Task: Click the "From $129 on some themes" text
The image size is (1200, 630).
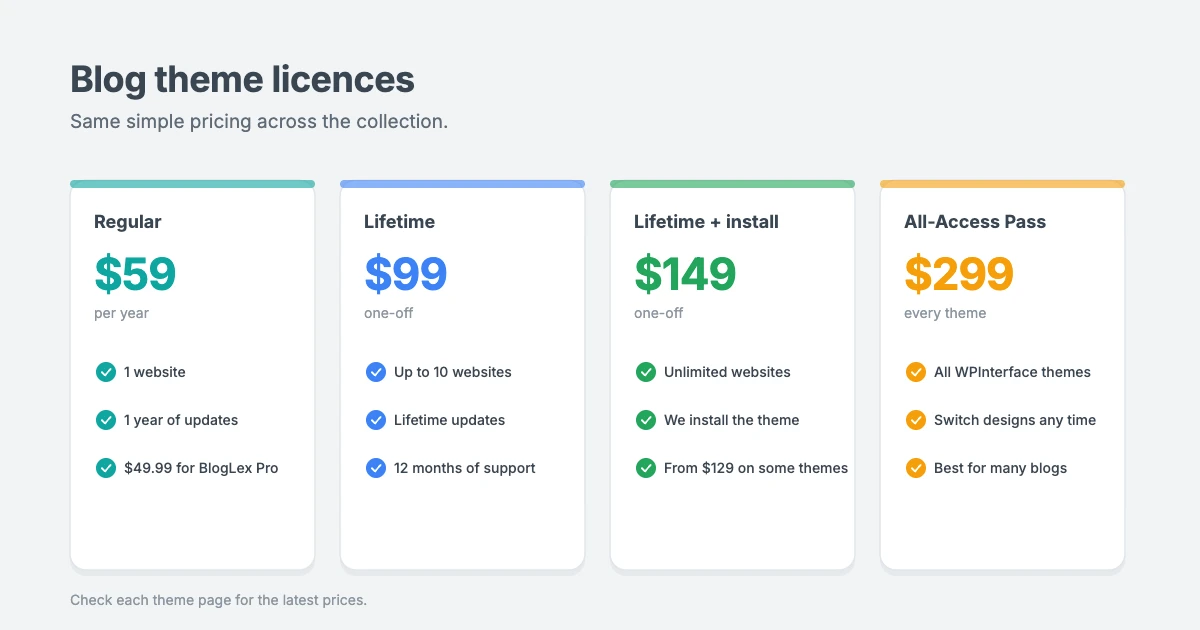Action: (x=756, y=468)
